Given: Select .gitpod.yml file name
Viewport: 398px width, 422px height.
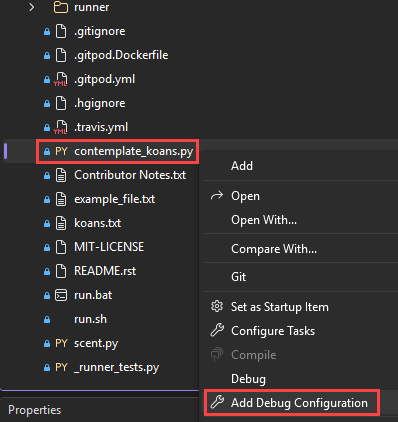Looking at the screenshot, I should (104, 80).
